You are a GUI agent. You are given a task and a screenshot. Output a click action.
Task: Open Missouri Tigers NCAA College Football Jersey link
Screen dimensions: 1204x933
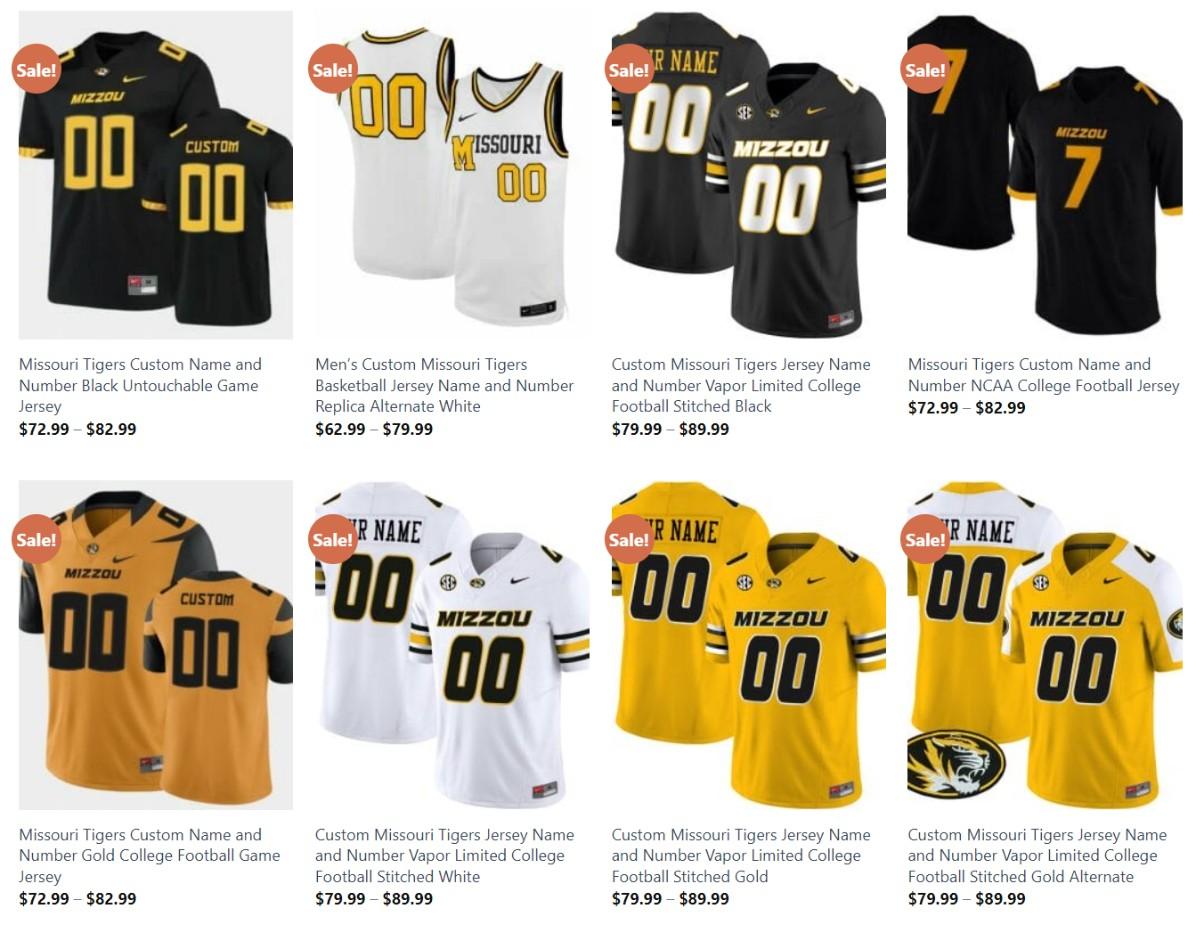point(1044,375)
